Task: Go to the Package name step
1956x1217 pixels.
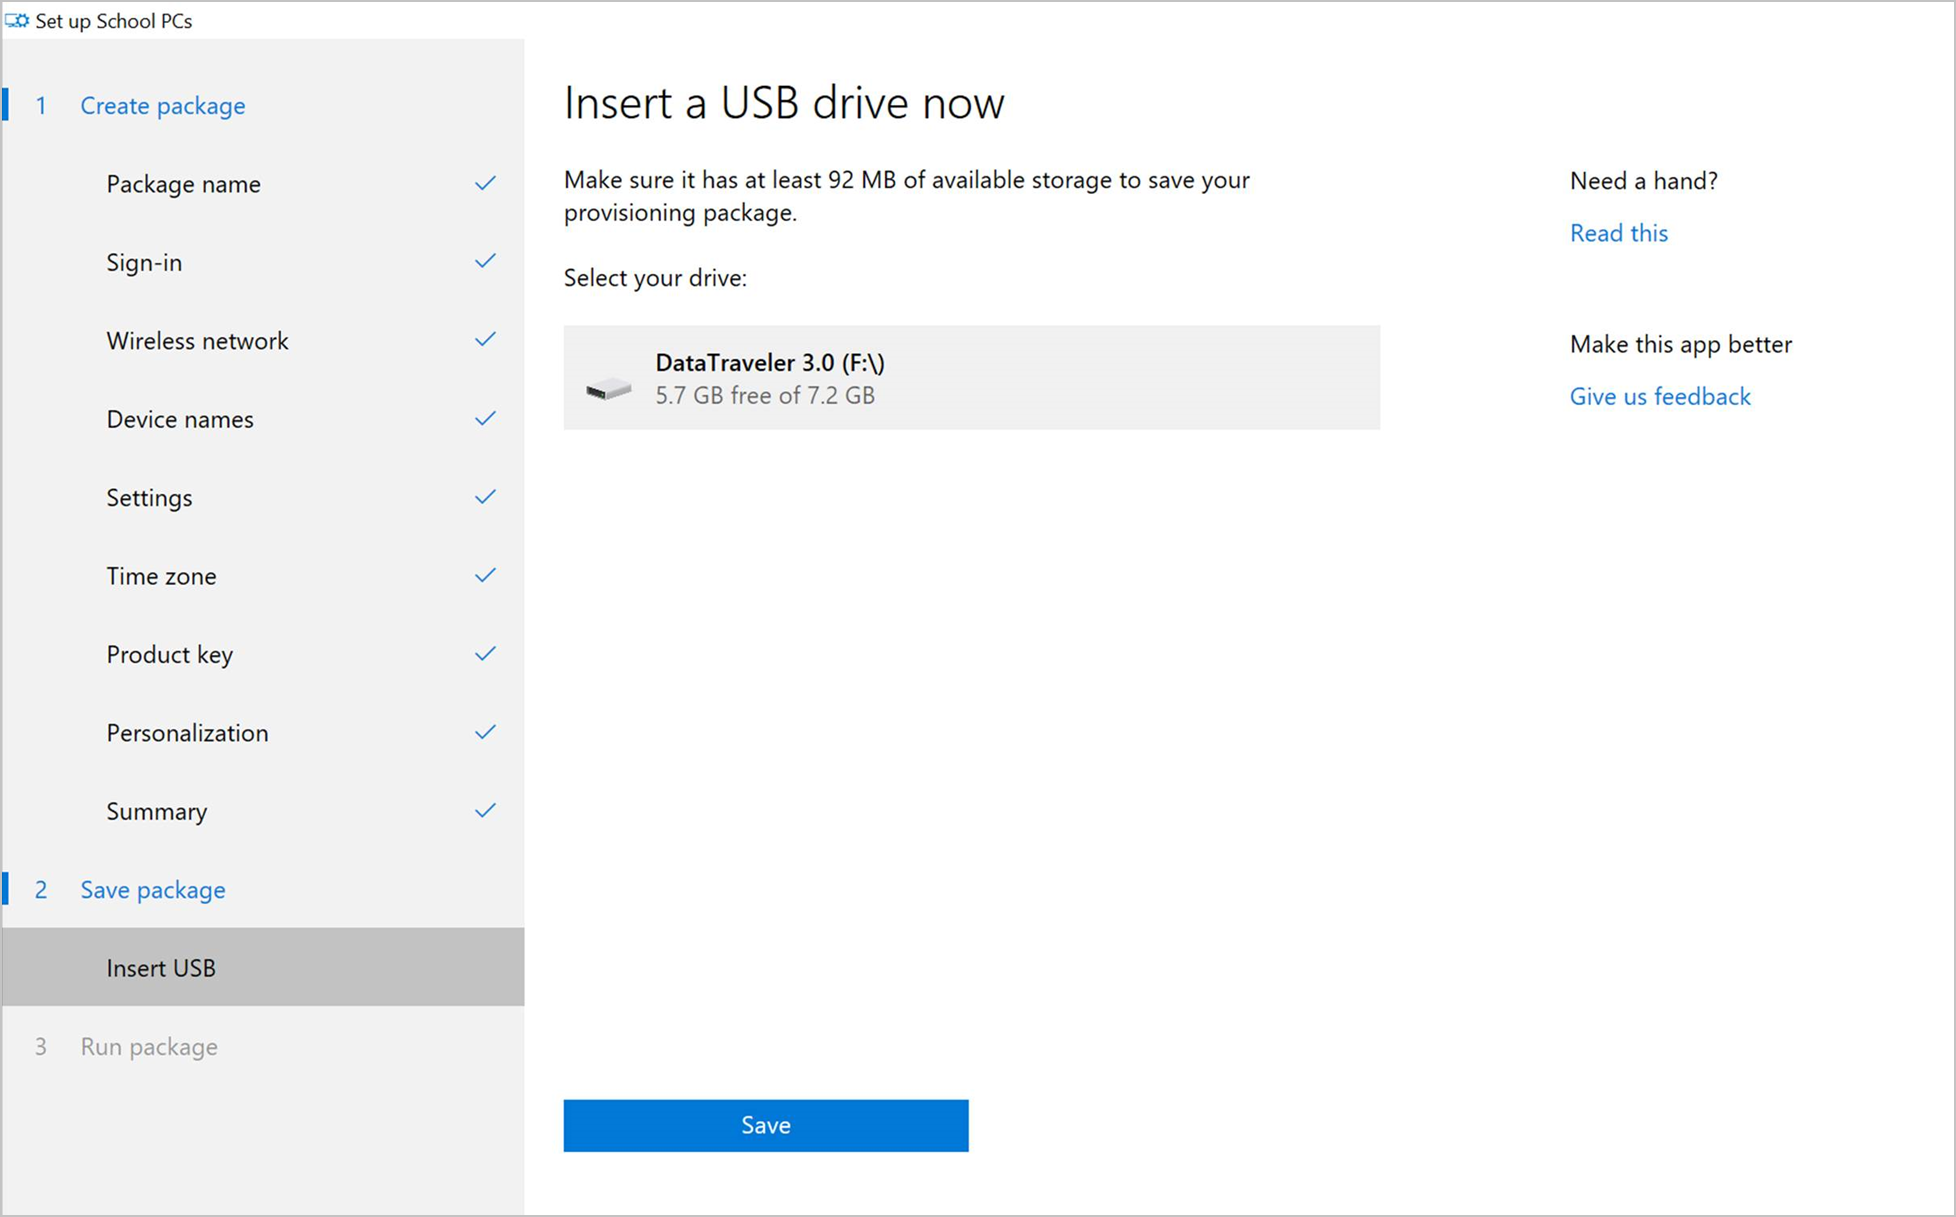Action: [183, 184]
